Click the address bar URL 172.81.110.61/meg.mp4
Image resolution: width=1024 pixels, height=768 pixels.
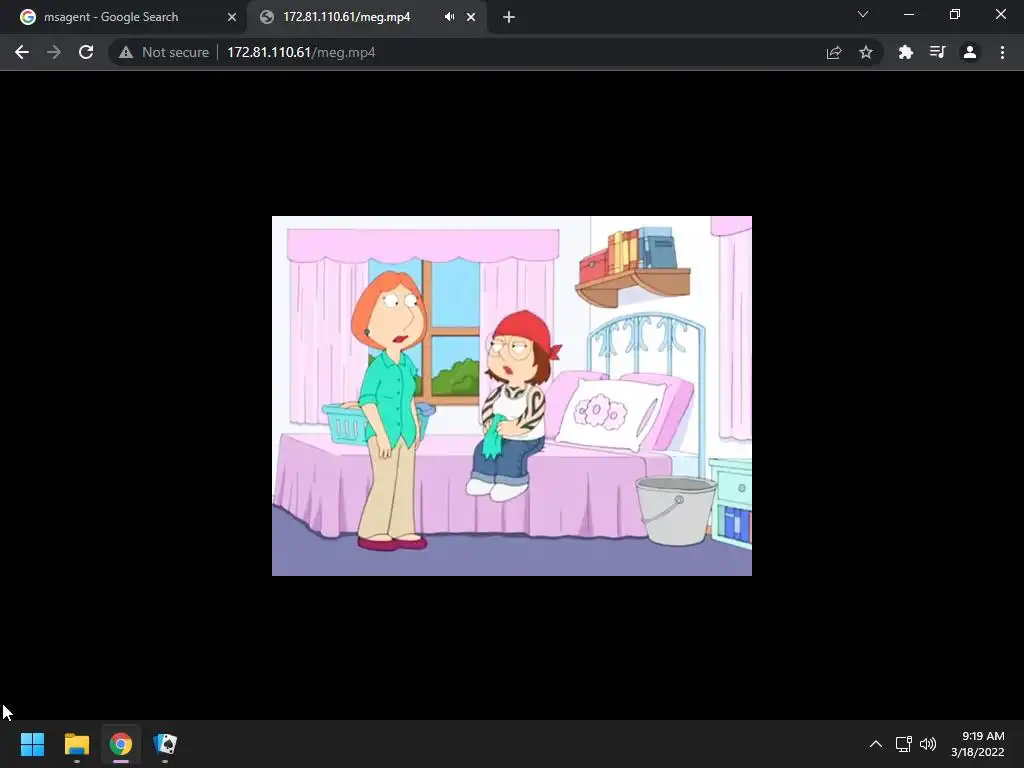[301, 52]
